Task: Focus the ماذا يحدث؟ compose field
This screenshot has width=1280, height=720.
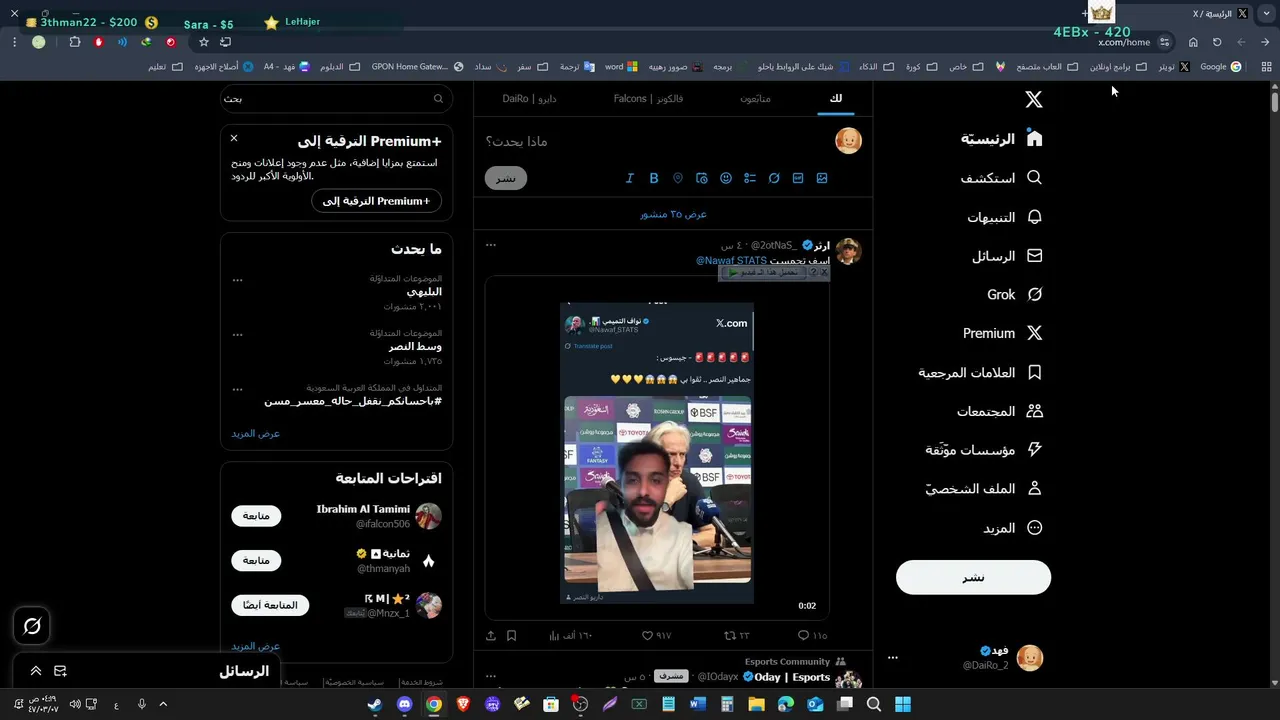Action: click(x=660, y=141)
